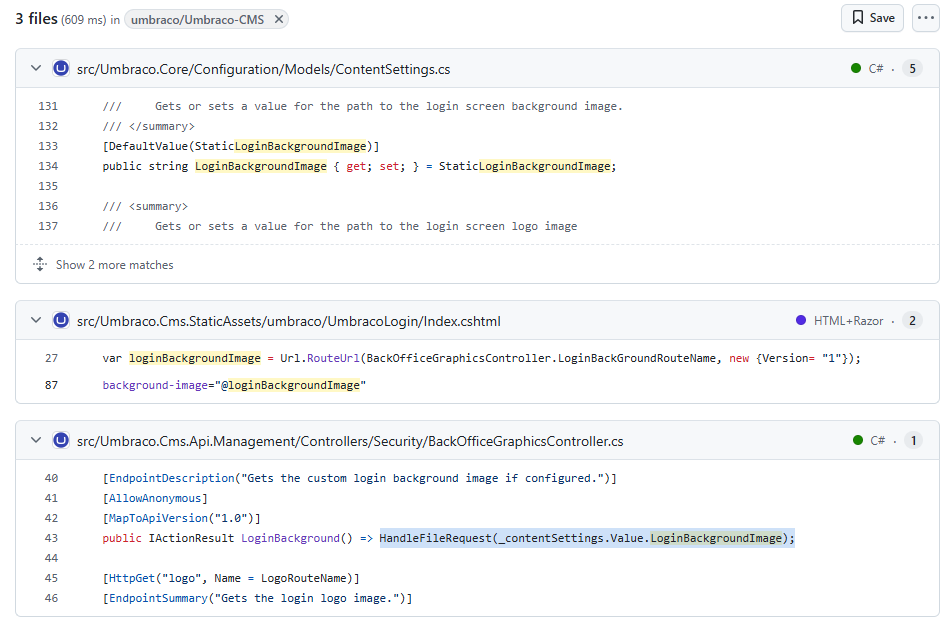This screenshot has width=950, height=626.
Task: Click green C# language dot on ContentSettings
Action: point(856,69)
